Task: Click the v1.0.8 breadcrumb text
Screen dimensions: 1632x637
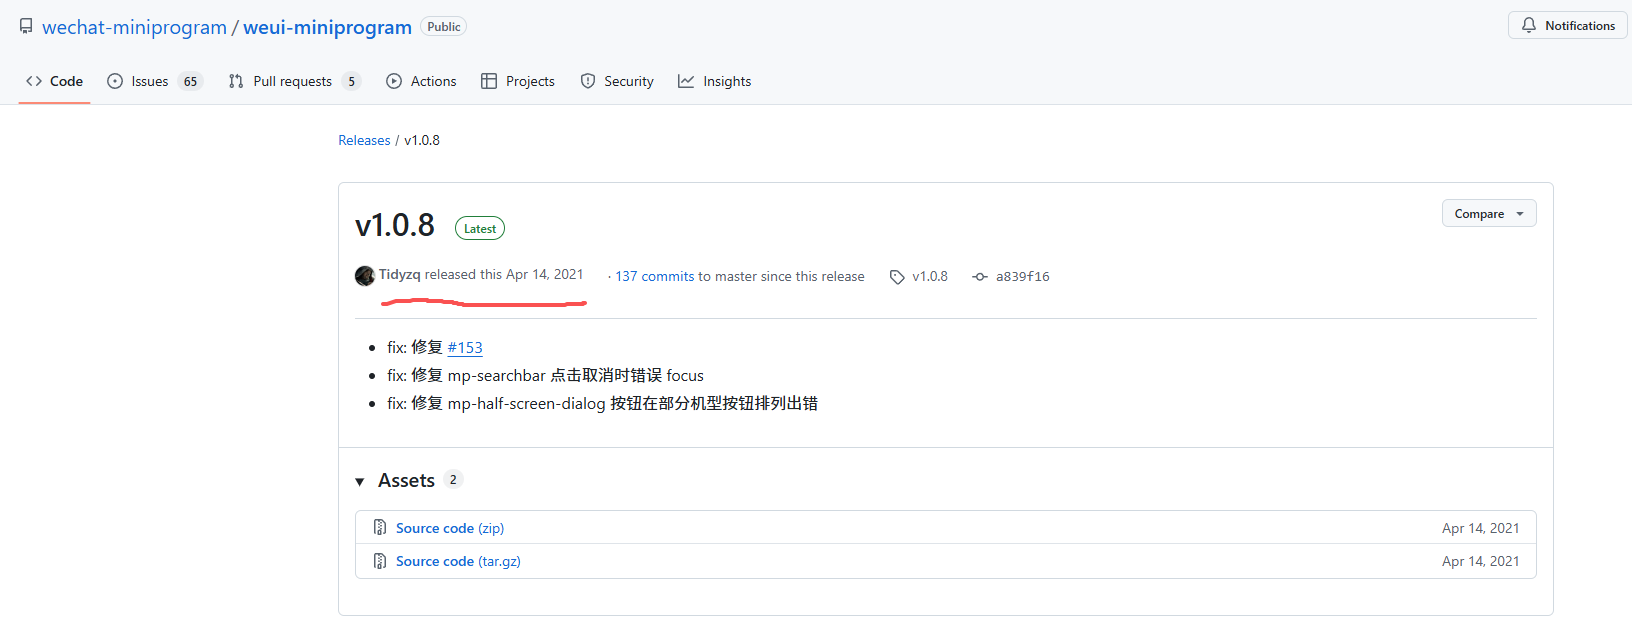Action: (422, 140)
